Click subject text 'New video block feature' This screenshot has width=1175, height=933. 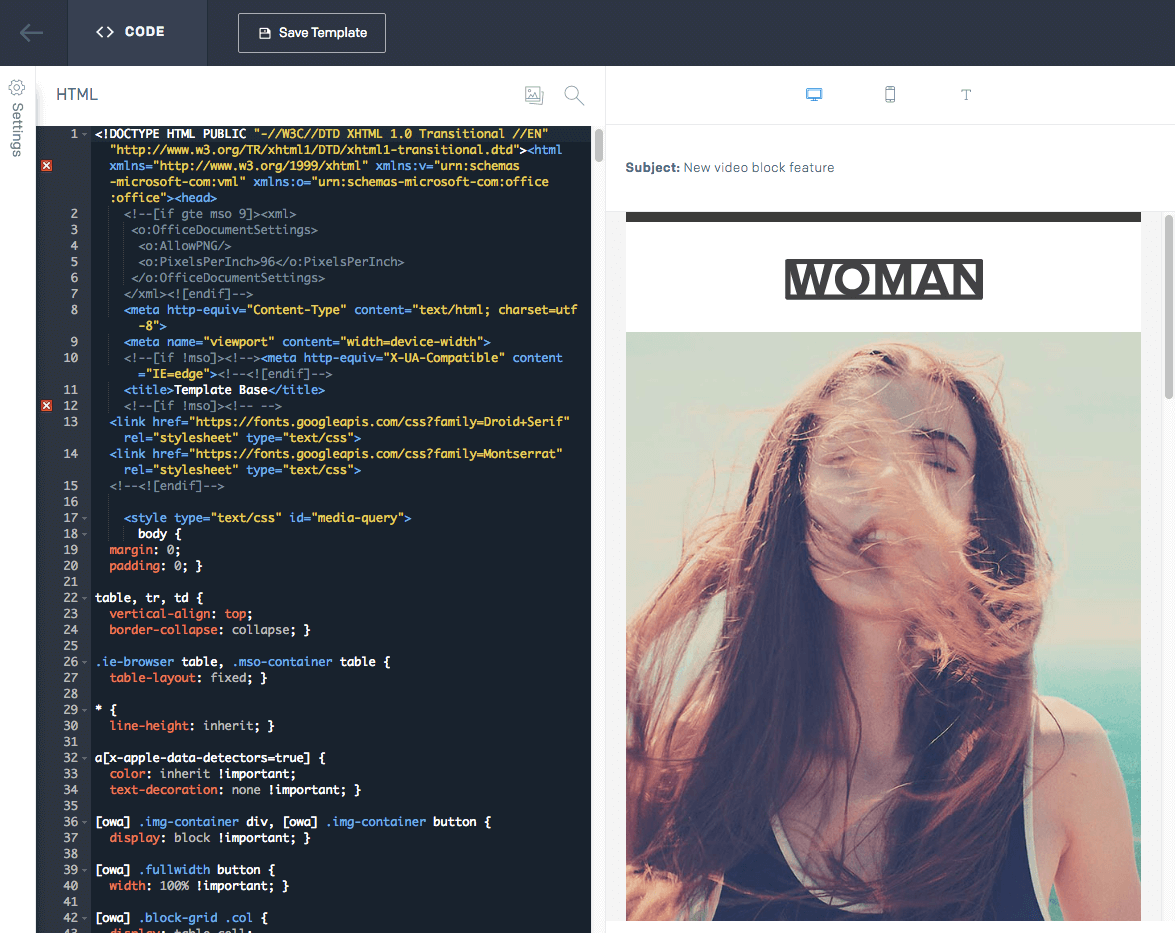click(758, 168)
